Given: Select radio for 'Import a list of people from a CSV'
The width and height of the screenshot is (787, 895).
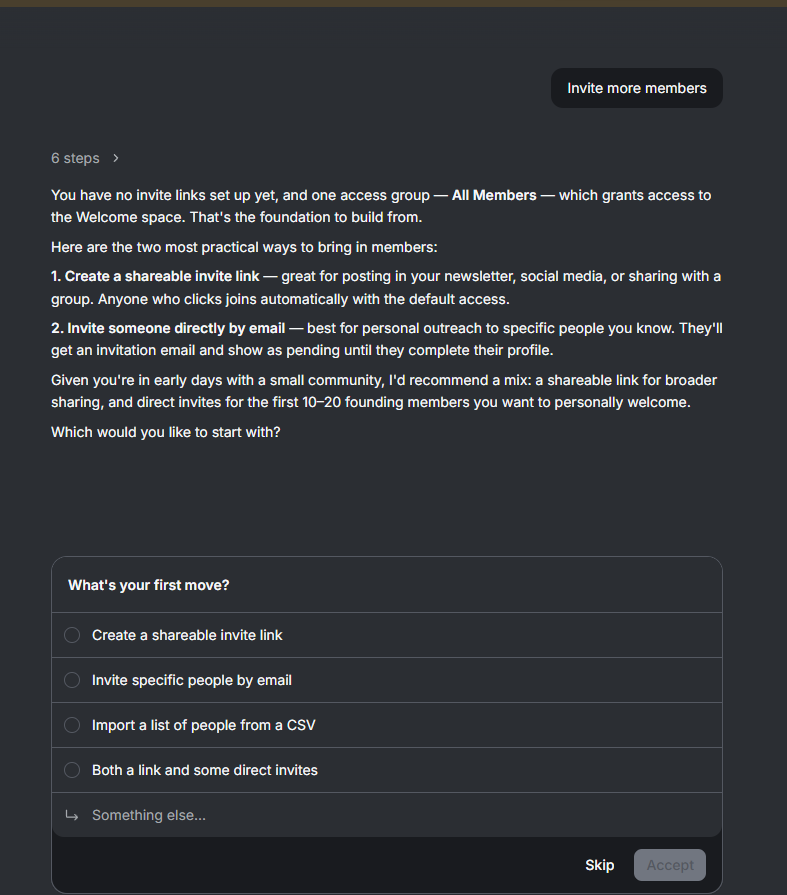Looking at the screenshot, I should 72,725.
